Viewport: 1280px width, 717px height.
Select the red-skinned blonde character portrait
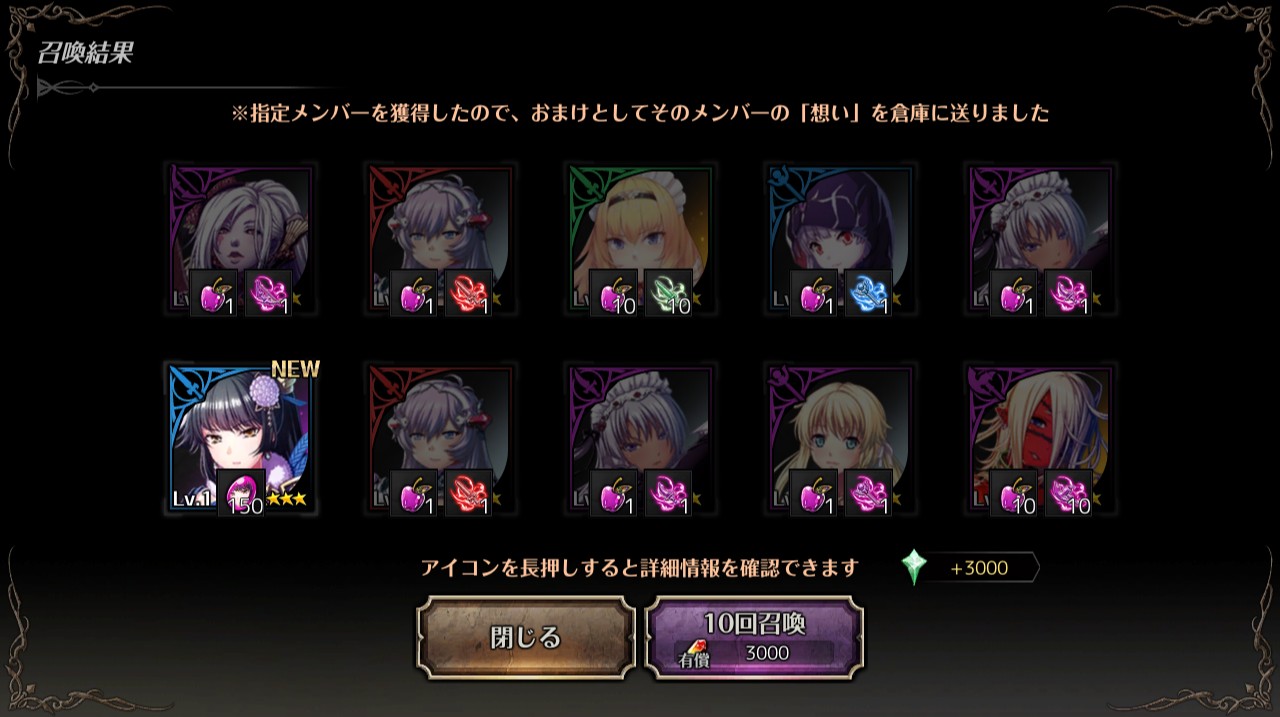point(1041,440)
